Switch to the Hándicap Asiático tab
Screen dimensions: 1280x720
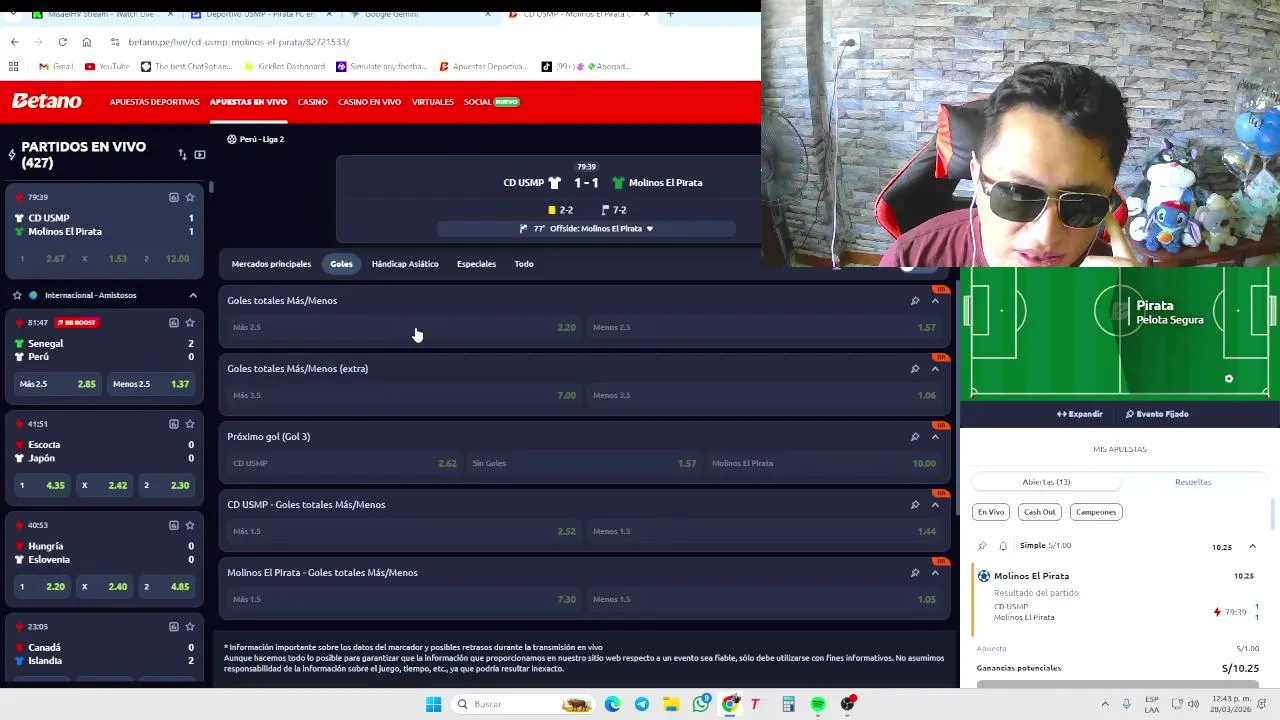(405, 264)
